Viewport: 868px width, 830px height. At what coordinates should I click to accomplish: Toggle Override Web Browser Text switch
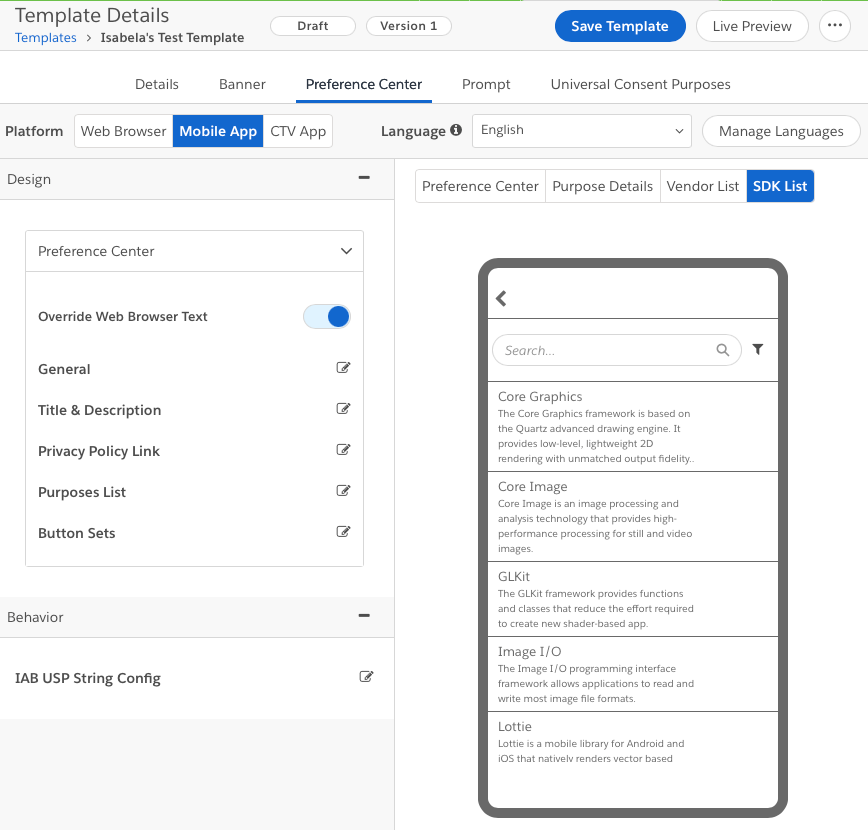327,317
